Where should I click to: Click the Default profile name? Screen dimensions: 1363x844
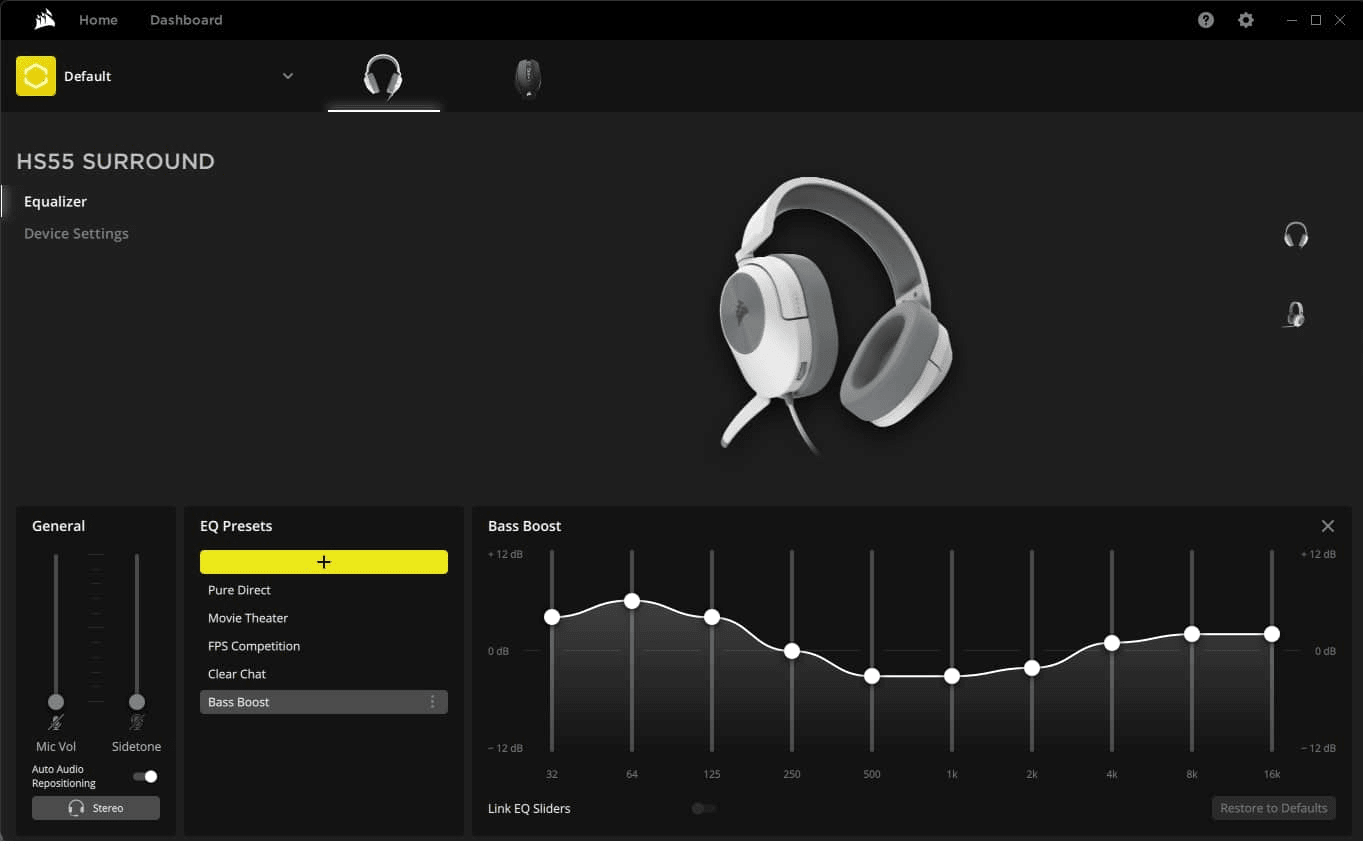pyautogui.click(x=87, y=76)
